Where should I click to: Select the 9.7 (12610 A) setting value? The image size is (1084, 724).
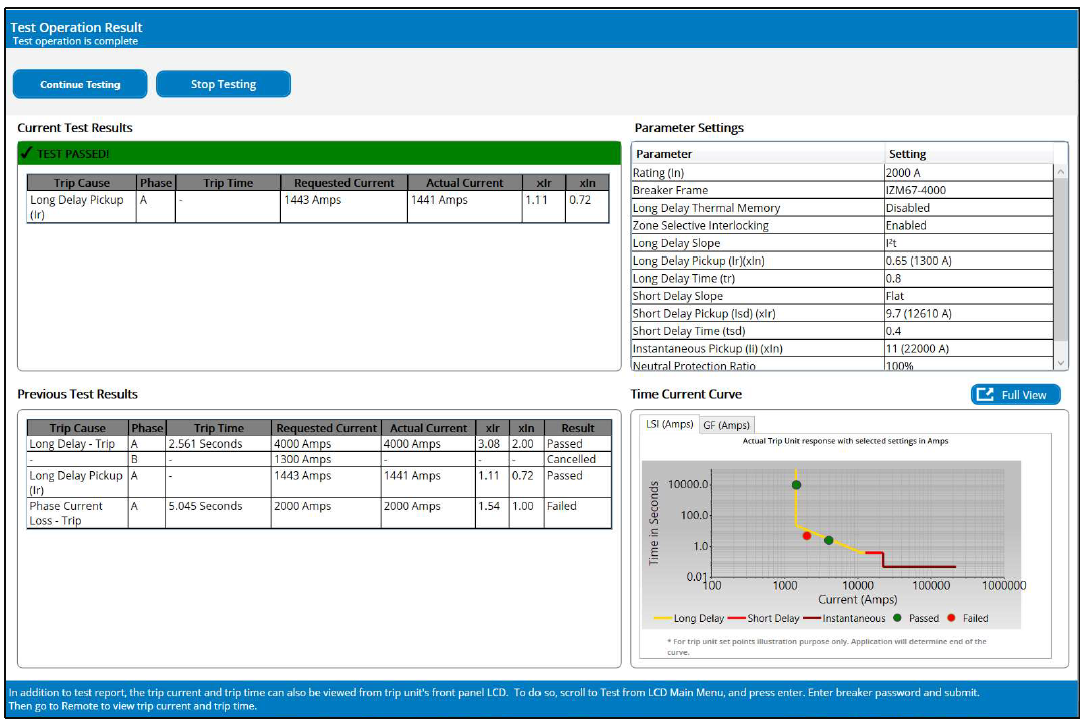[x=919, y=313]
